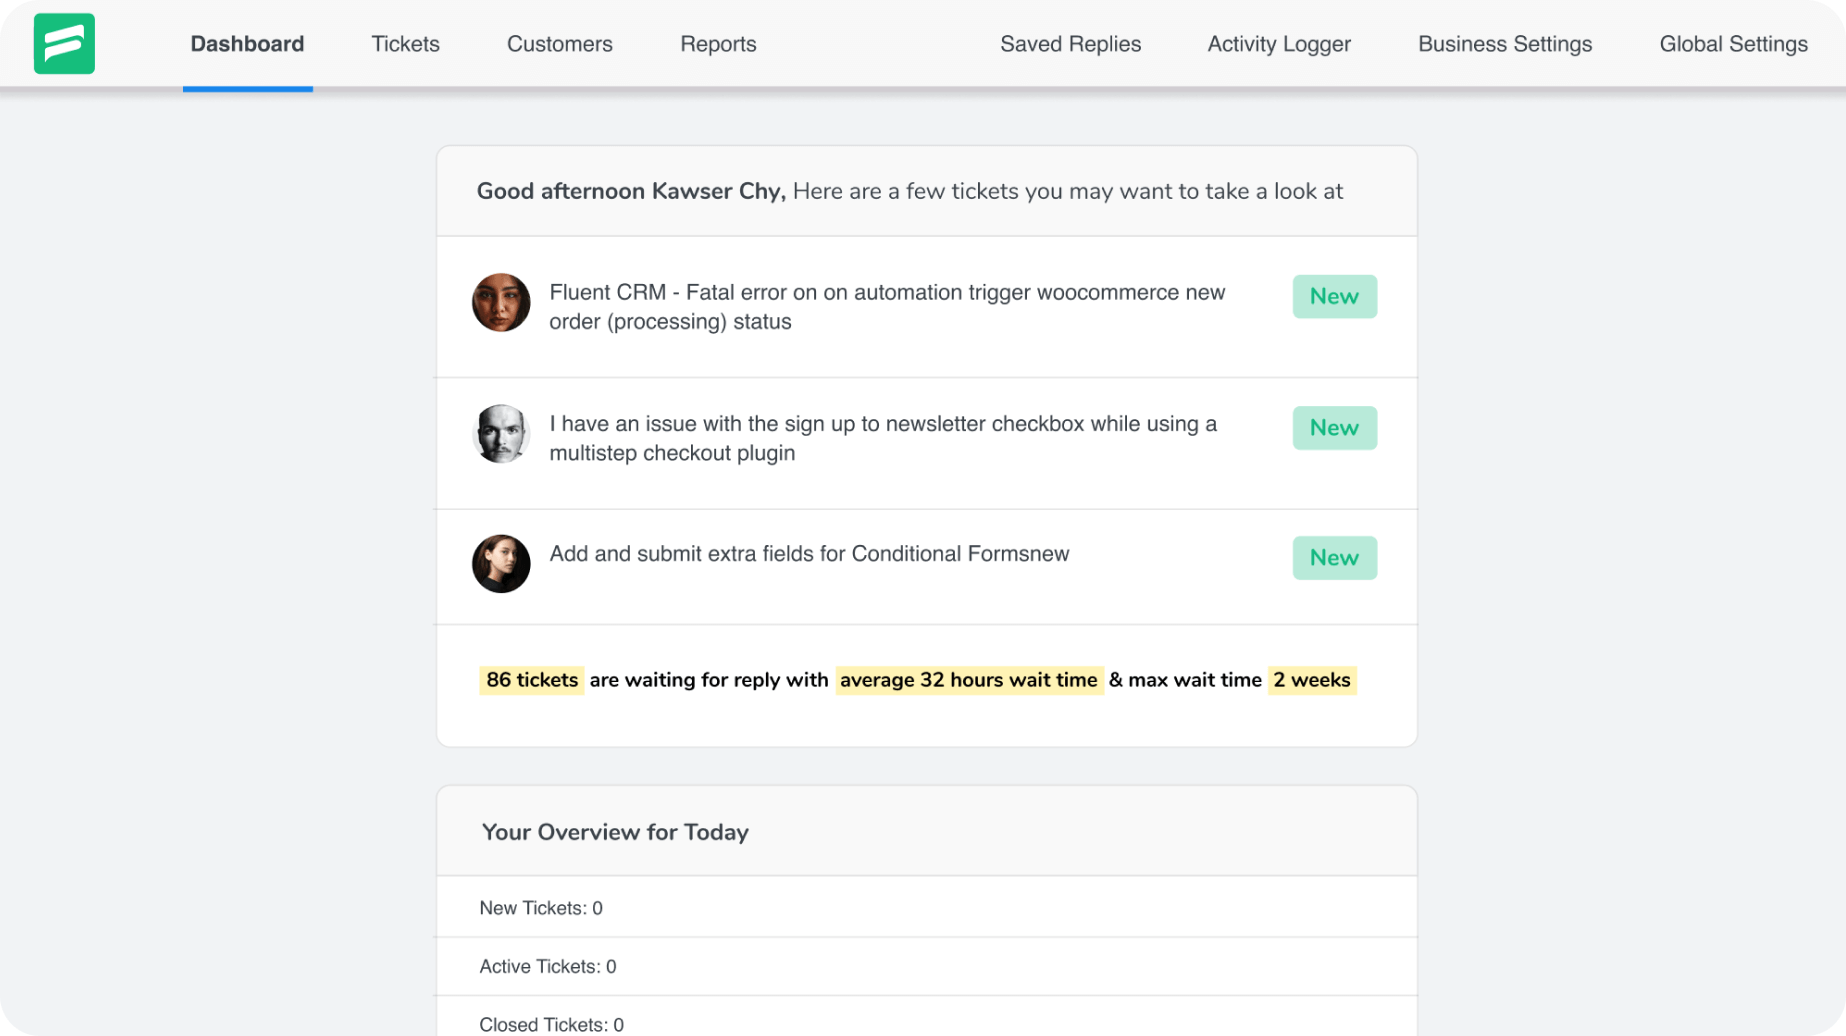Open Global Settings
1846x1036 pixels.
(x=1733, y=44)
